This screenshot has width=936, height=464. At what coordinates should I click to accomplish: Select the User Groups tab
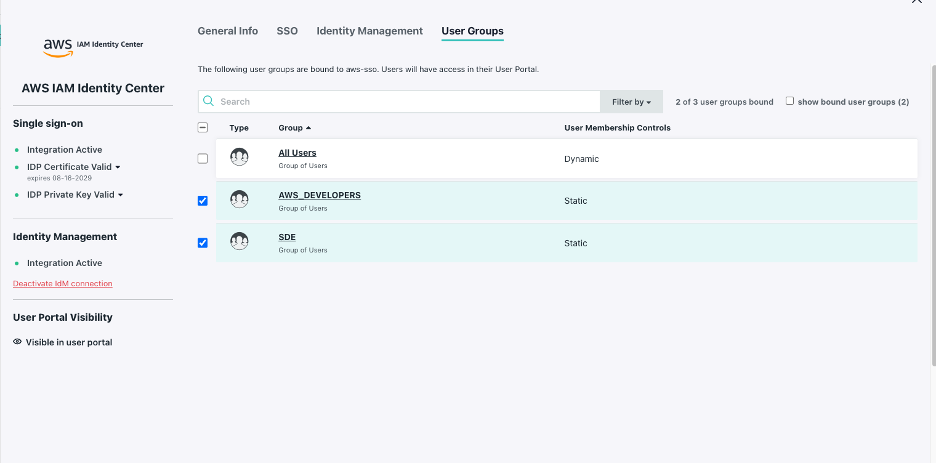472,31
